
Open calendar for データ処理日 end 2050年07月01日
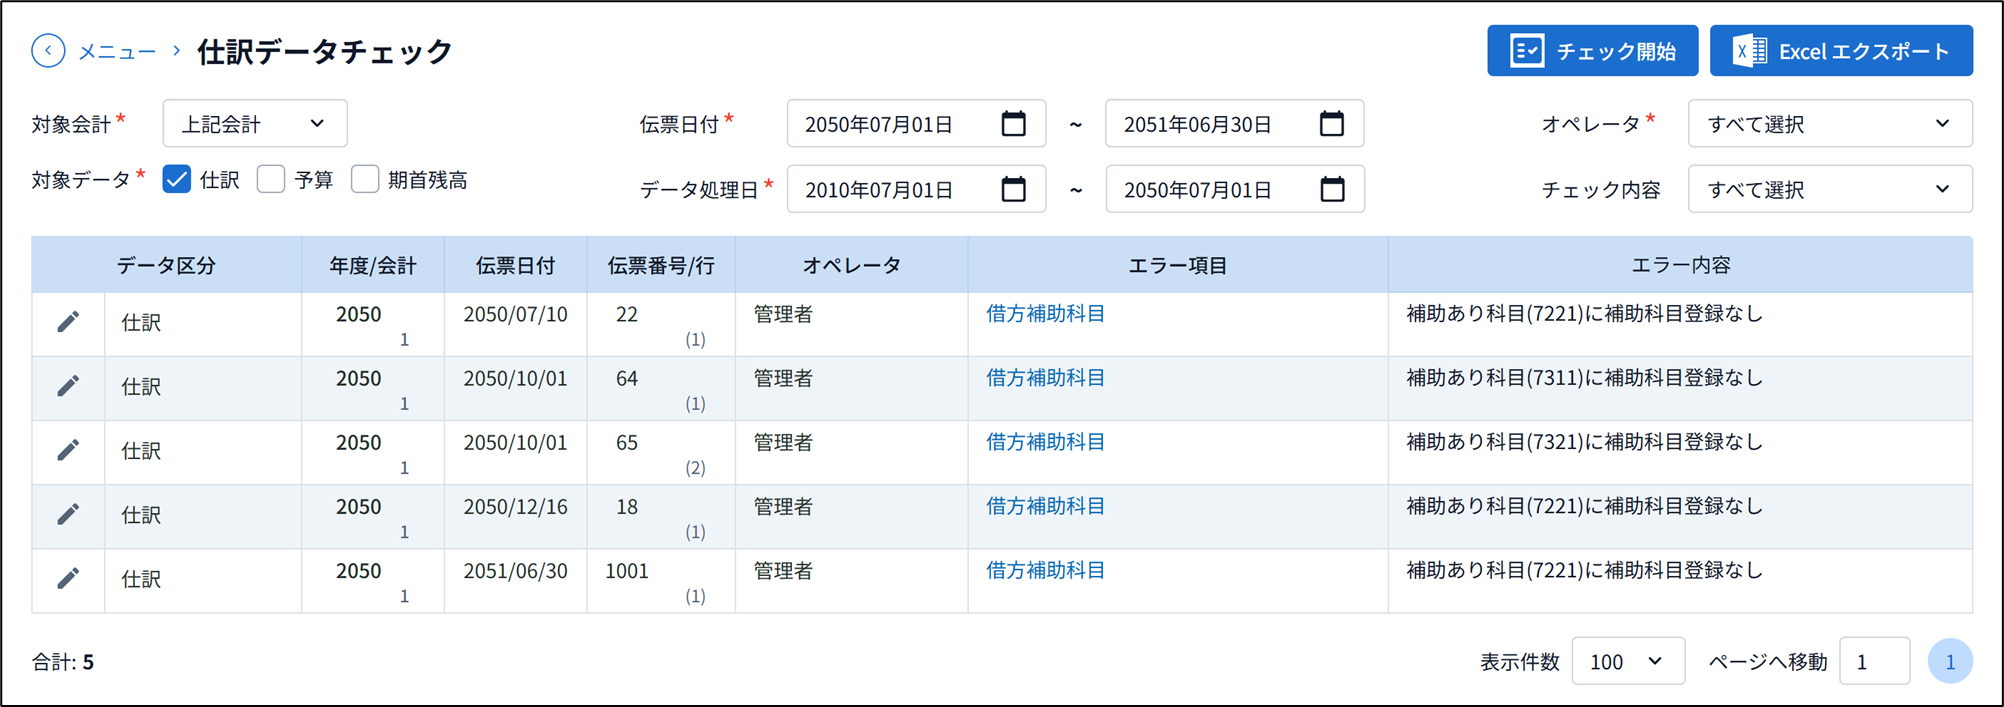click(x=1332, y=189)
